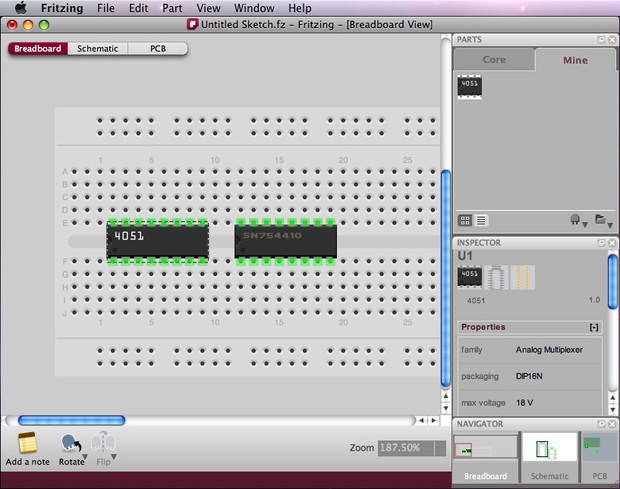Click the Flip tool icon
Viewport: 620px width, 489px height.
(103, 442)
